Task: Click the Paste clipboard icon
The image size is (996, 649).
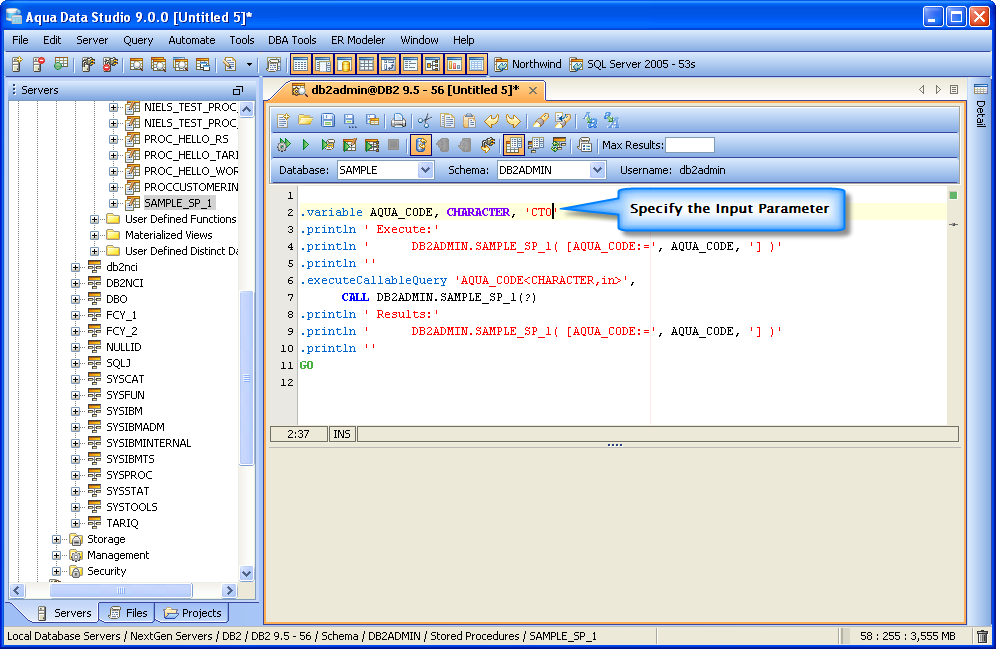Action: 468,120
